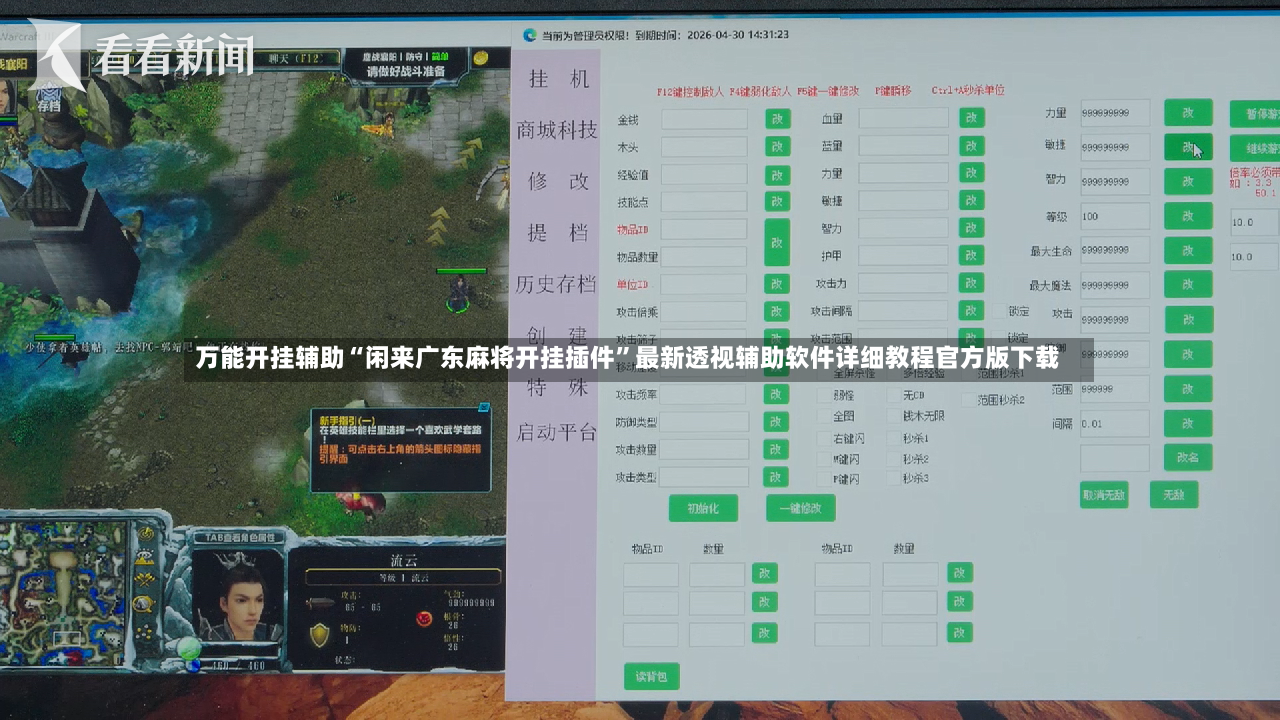Apply 改 button for 攻击频率 row
Image resolution: width=1280 pixels, height=720 pixels.
tap(777, 394)
